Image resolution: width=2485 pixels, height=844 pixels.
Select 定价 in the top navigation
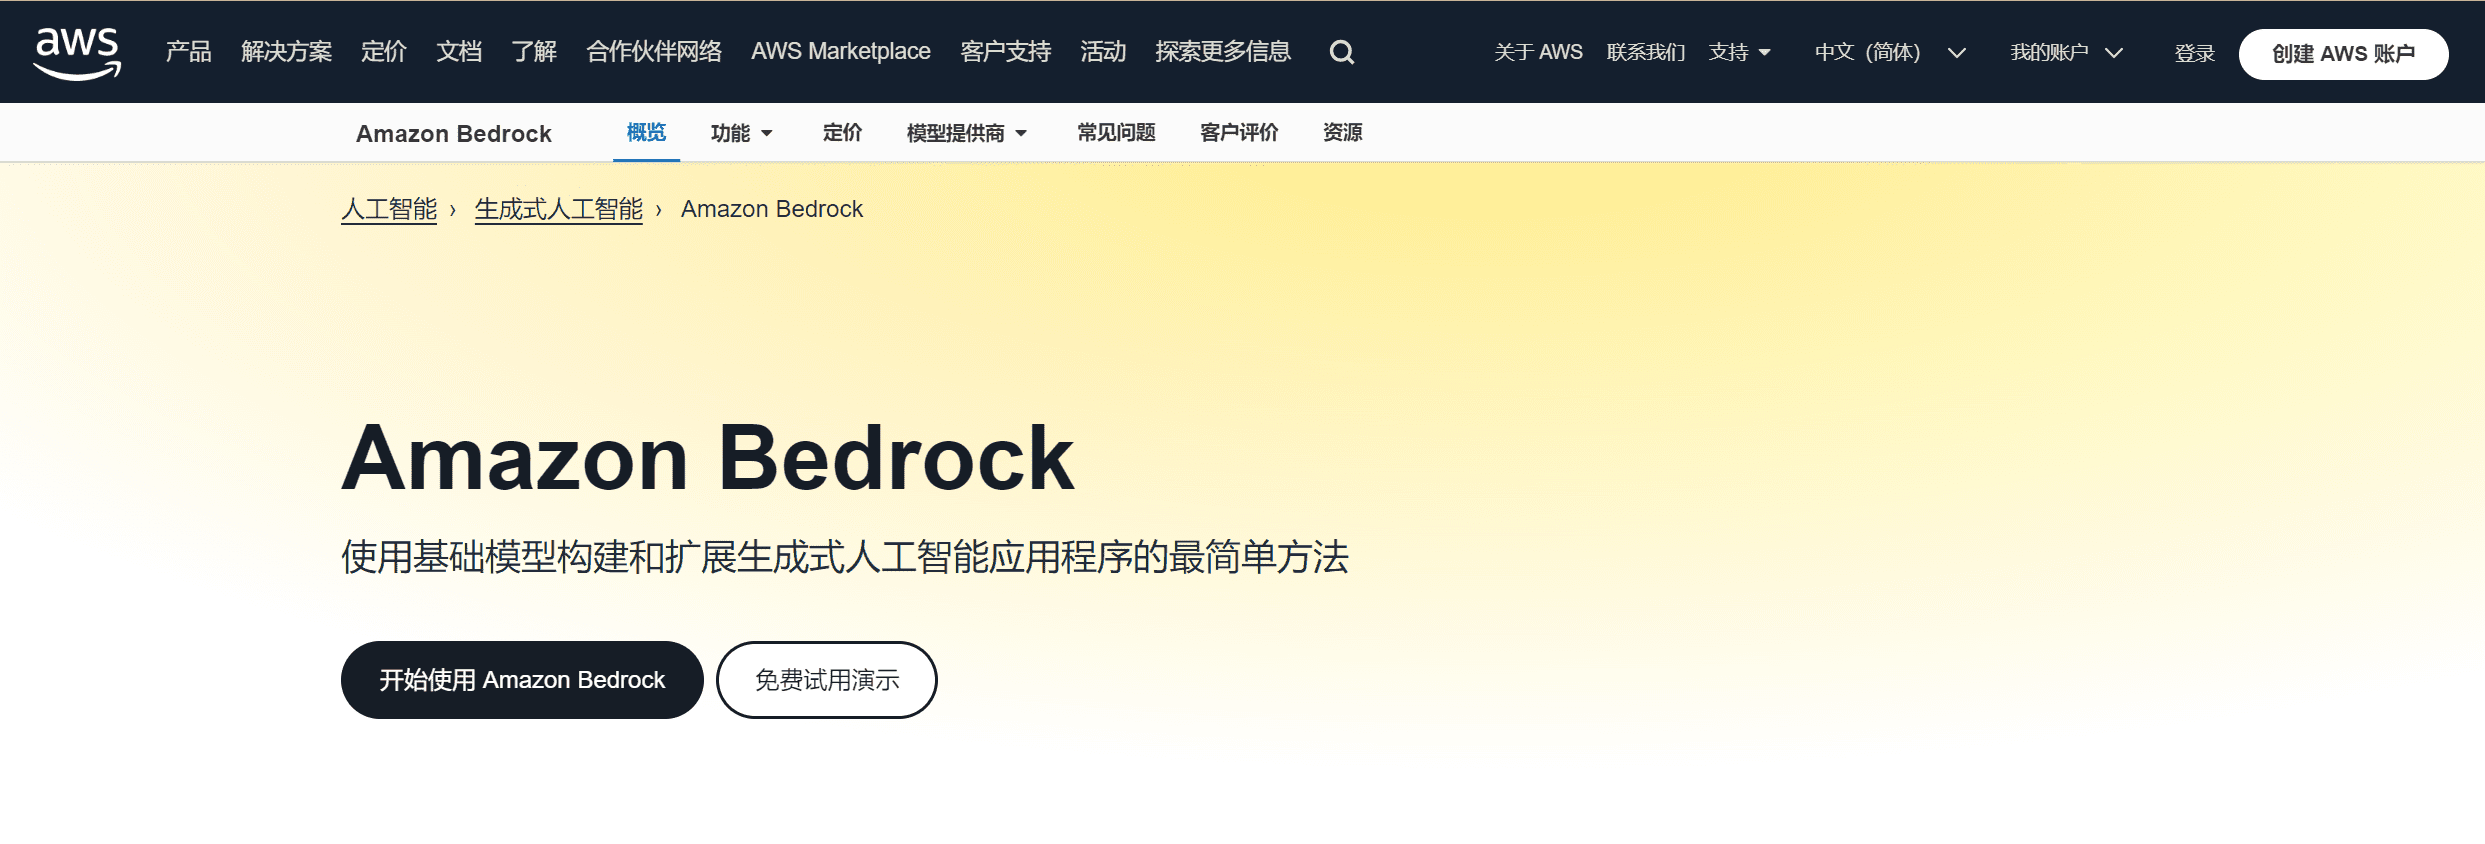point(383,52)
